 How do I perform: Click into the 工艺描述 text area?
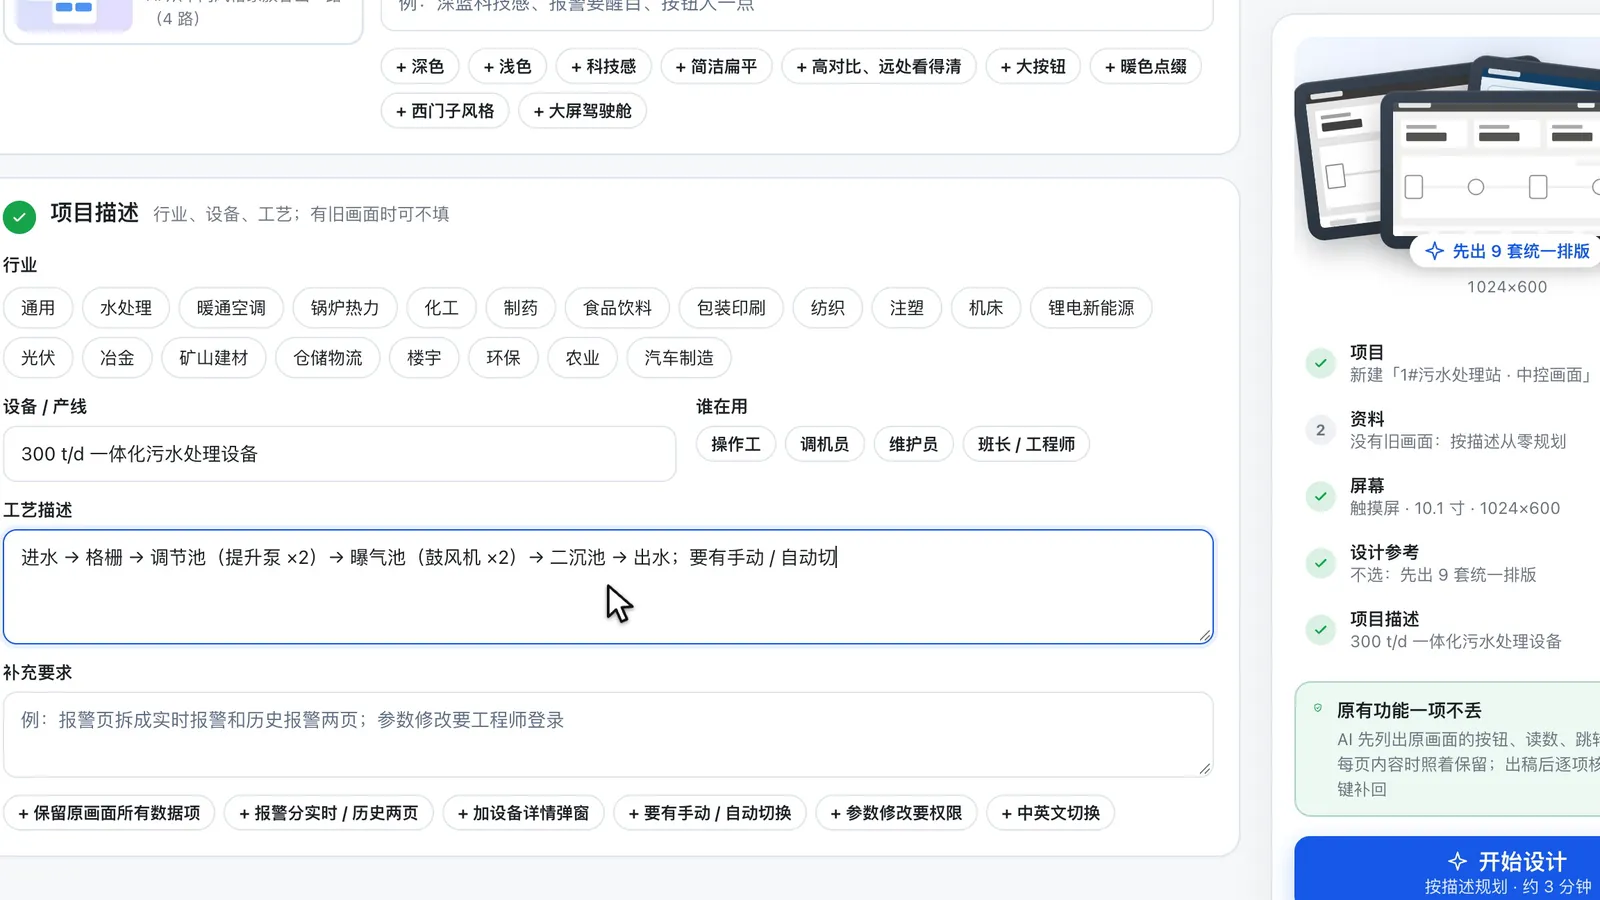point(608,587)
